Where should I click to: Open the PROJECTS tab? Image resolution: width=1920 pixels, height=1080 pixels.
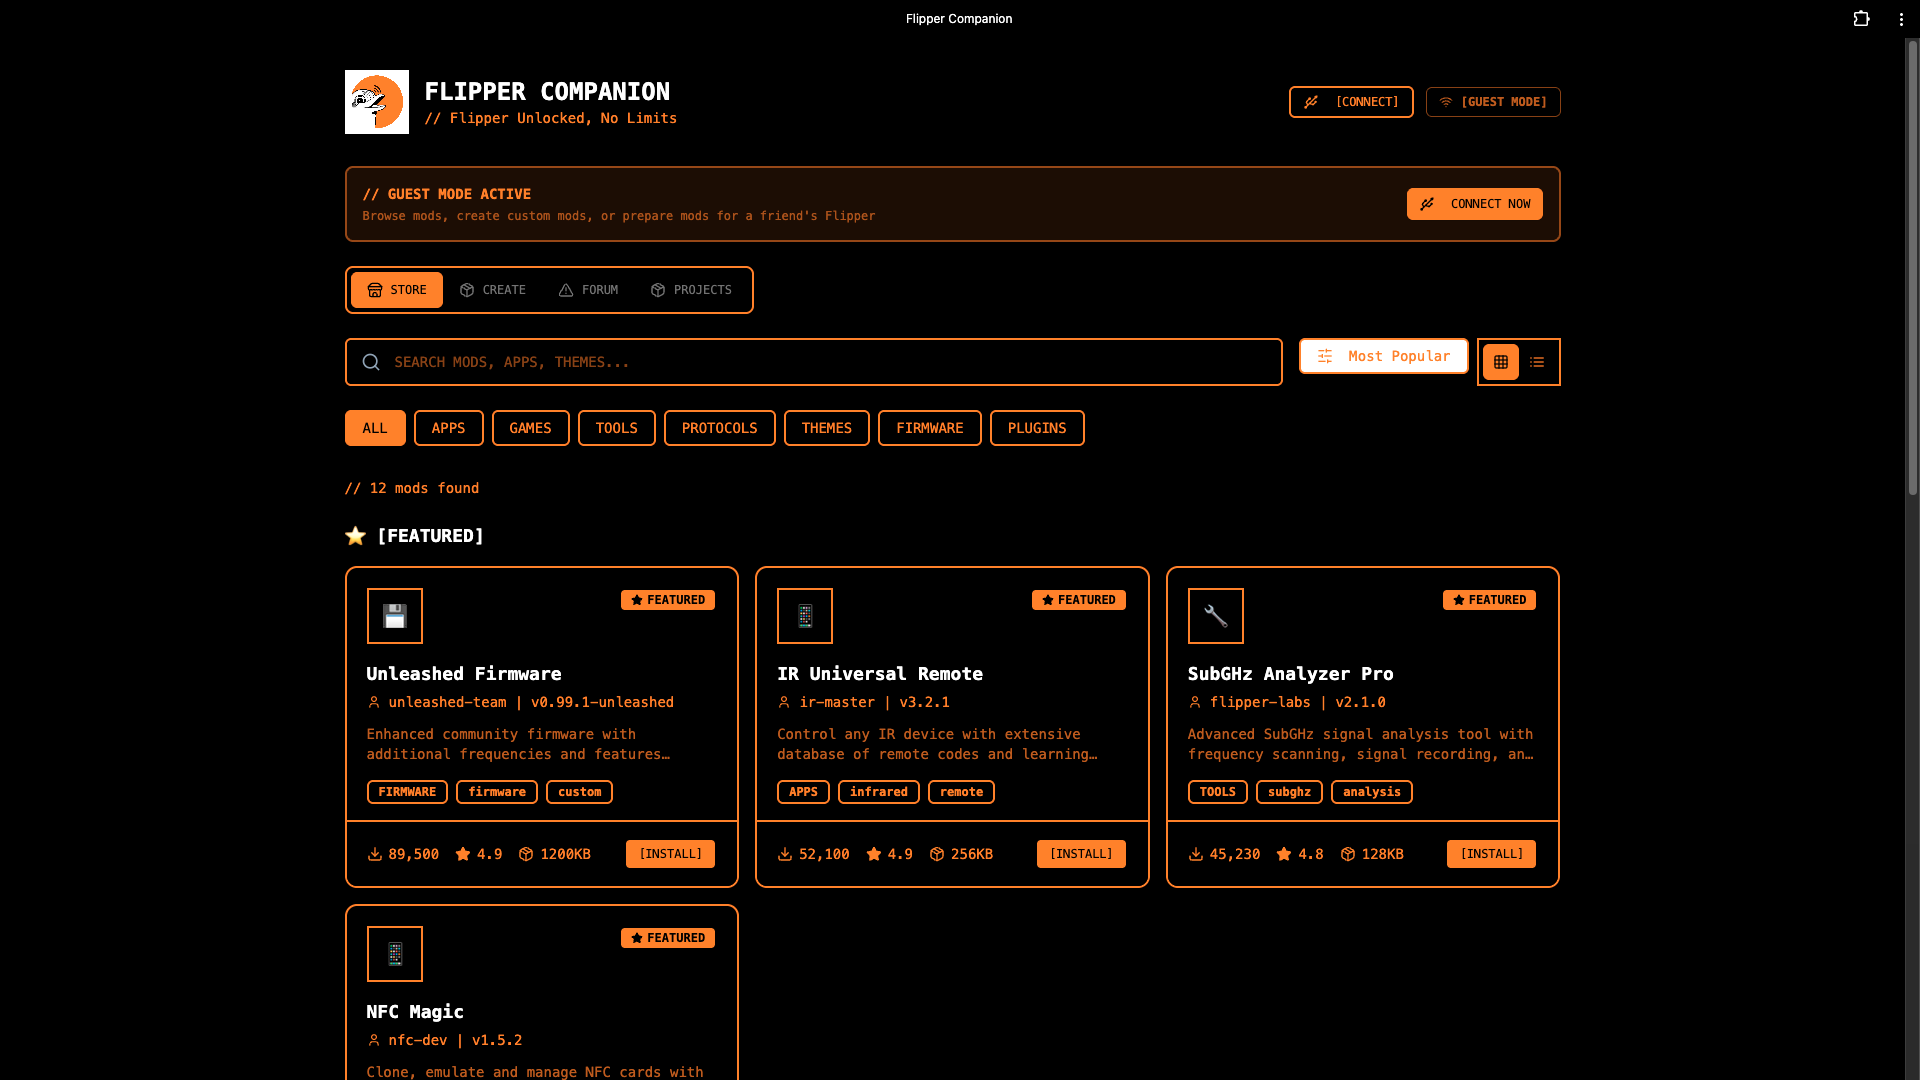[691, 290]
